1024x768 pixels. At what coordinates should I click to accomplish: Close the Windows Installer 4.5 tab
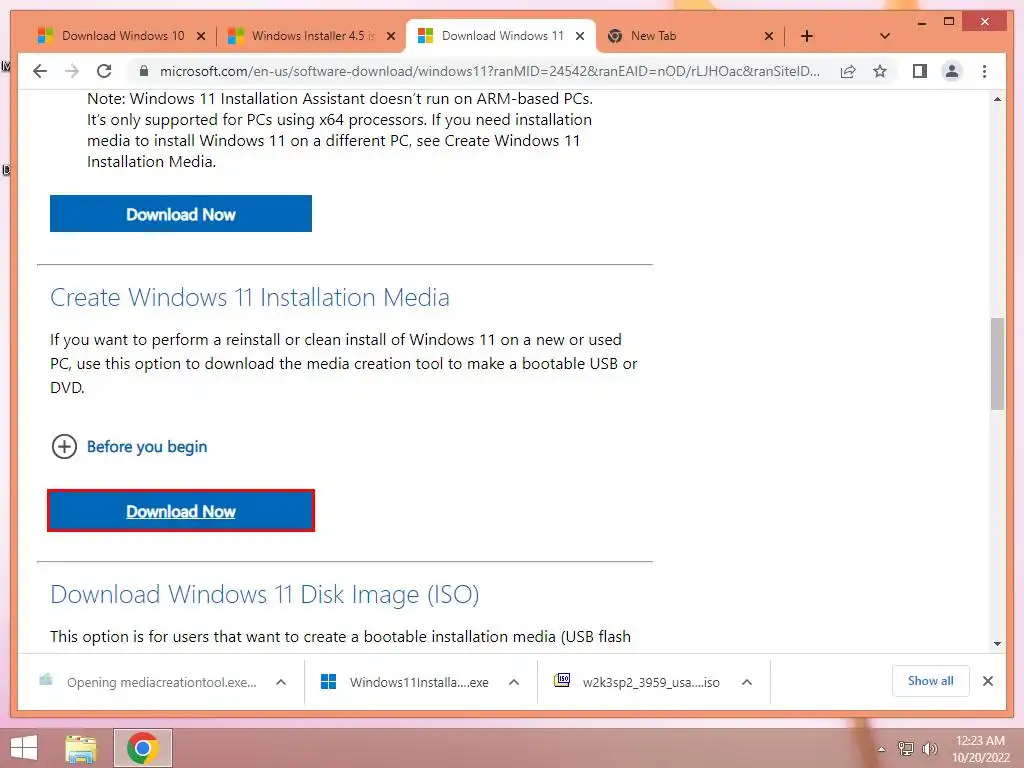coord(391,36)
